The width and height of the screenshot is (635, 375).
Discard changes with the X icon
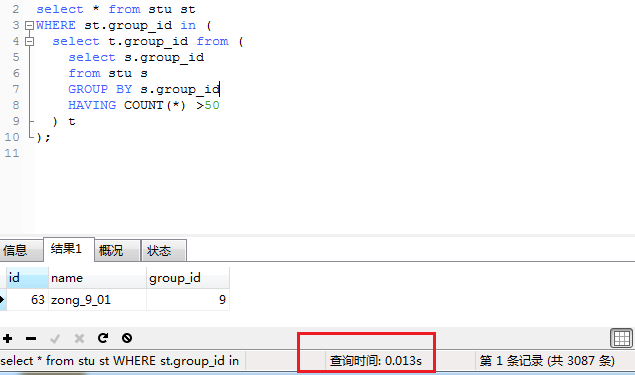coord(79,338)
